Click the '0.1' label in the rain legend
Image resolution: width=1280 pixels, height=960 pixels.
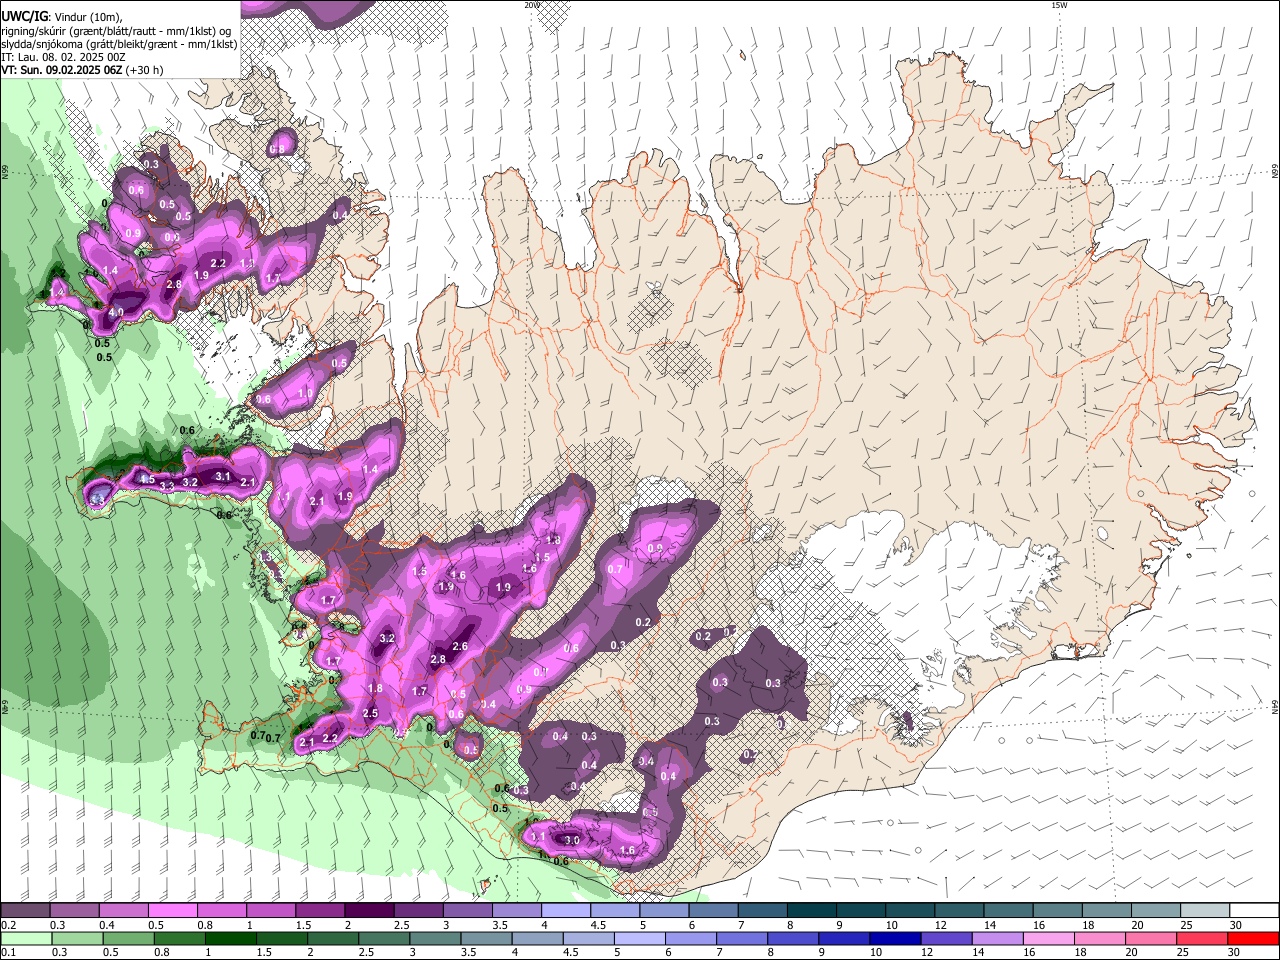click(x=8, y=952)
